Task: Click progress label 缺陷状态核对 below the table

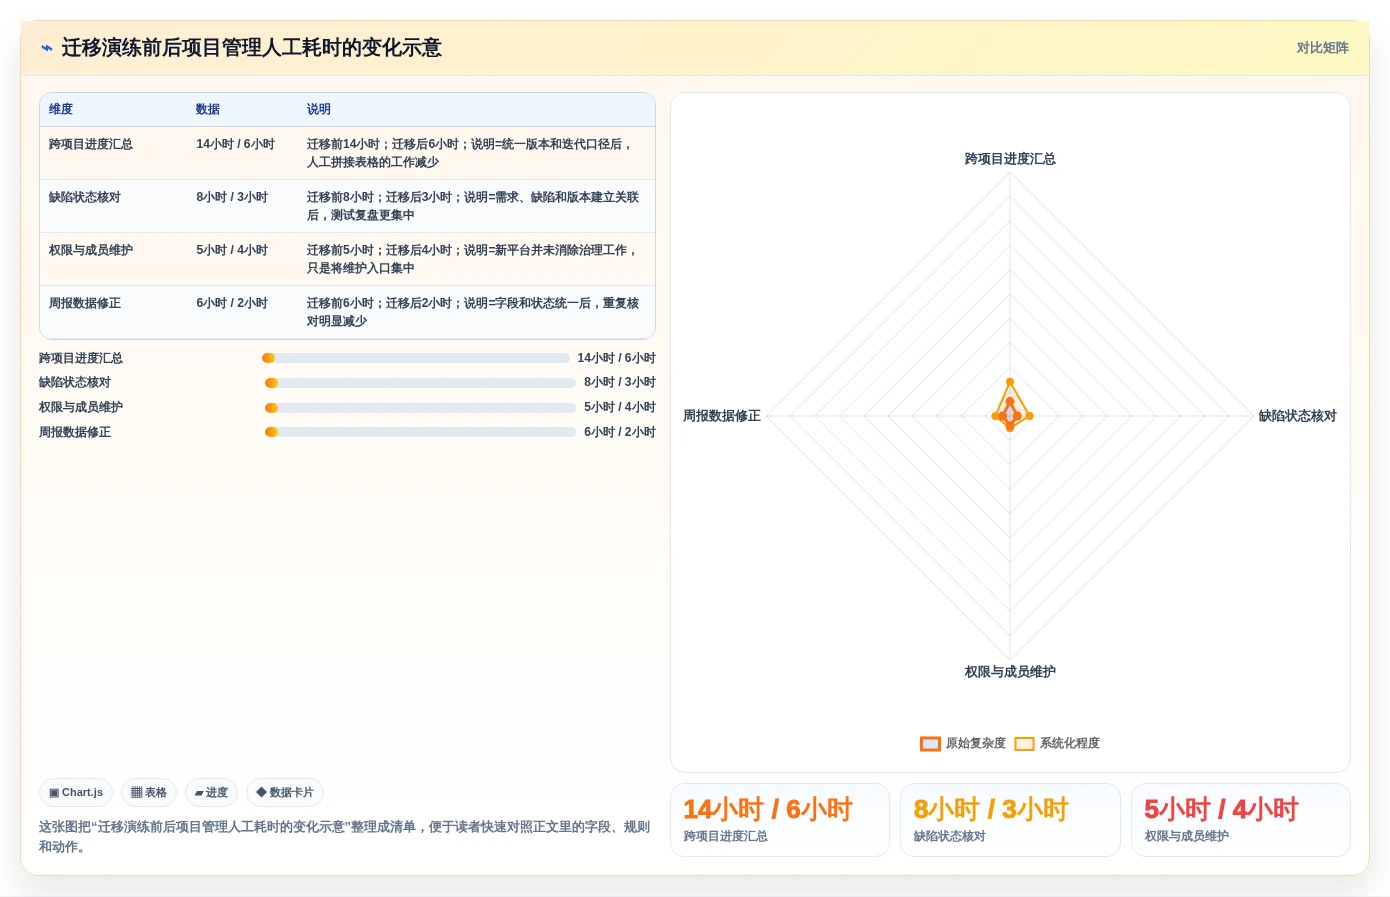Action: pyautogui.click(x=75, y=382)
